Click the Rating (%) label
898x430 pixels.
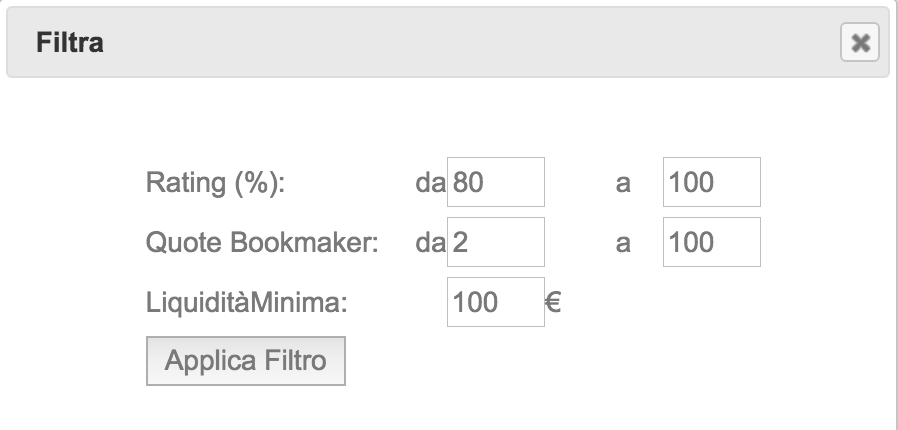[216, 184]
